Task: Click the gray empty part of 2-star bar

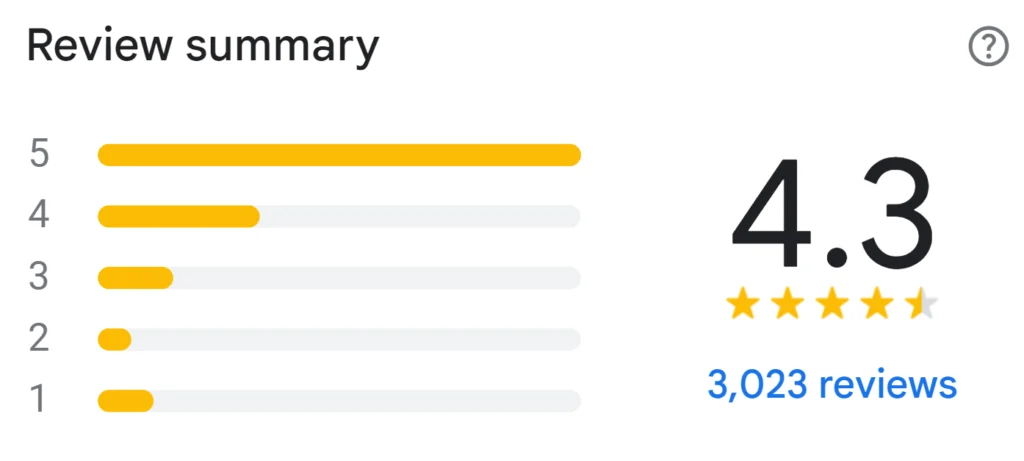Action: [x=355, y=340]
